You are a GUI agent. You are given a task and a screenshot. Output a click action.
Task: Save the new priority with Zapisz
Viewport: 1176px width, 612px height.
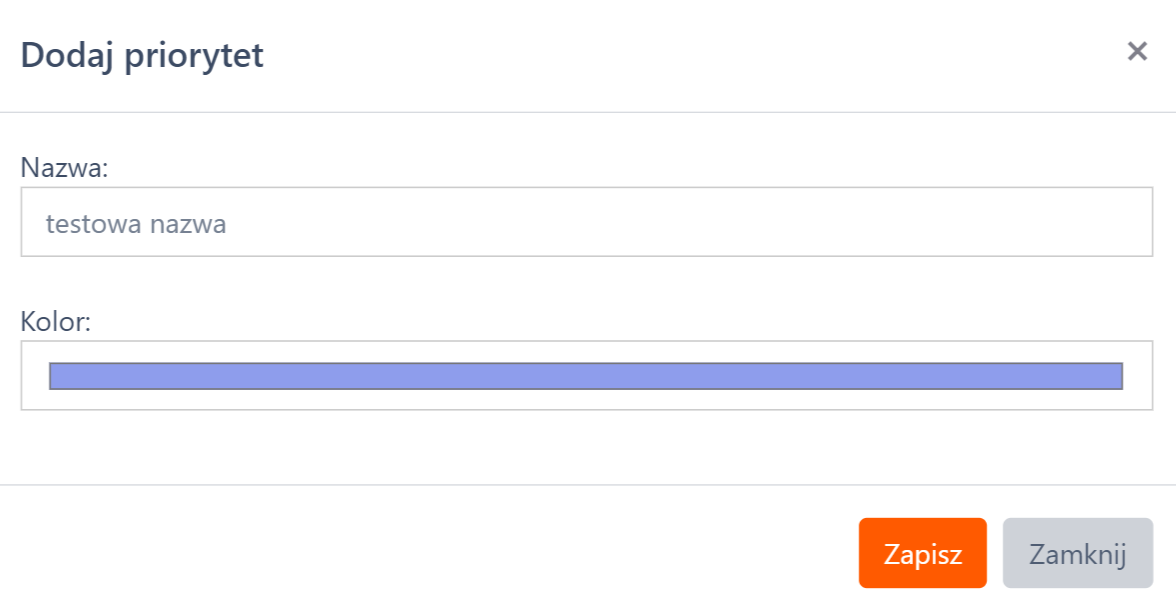click(922, 553)
